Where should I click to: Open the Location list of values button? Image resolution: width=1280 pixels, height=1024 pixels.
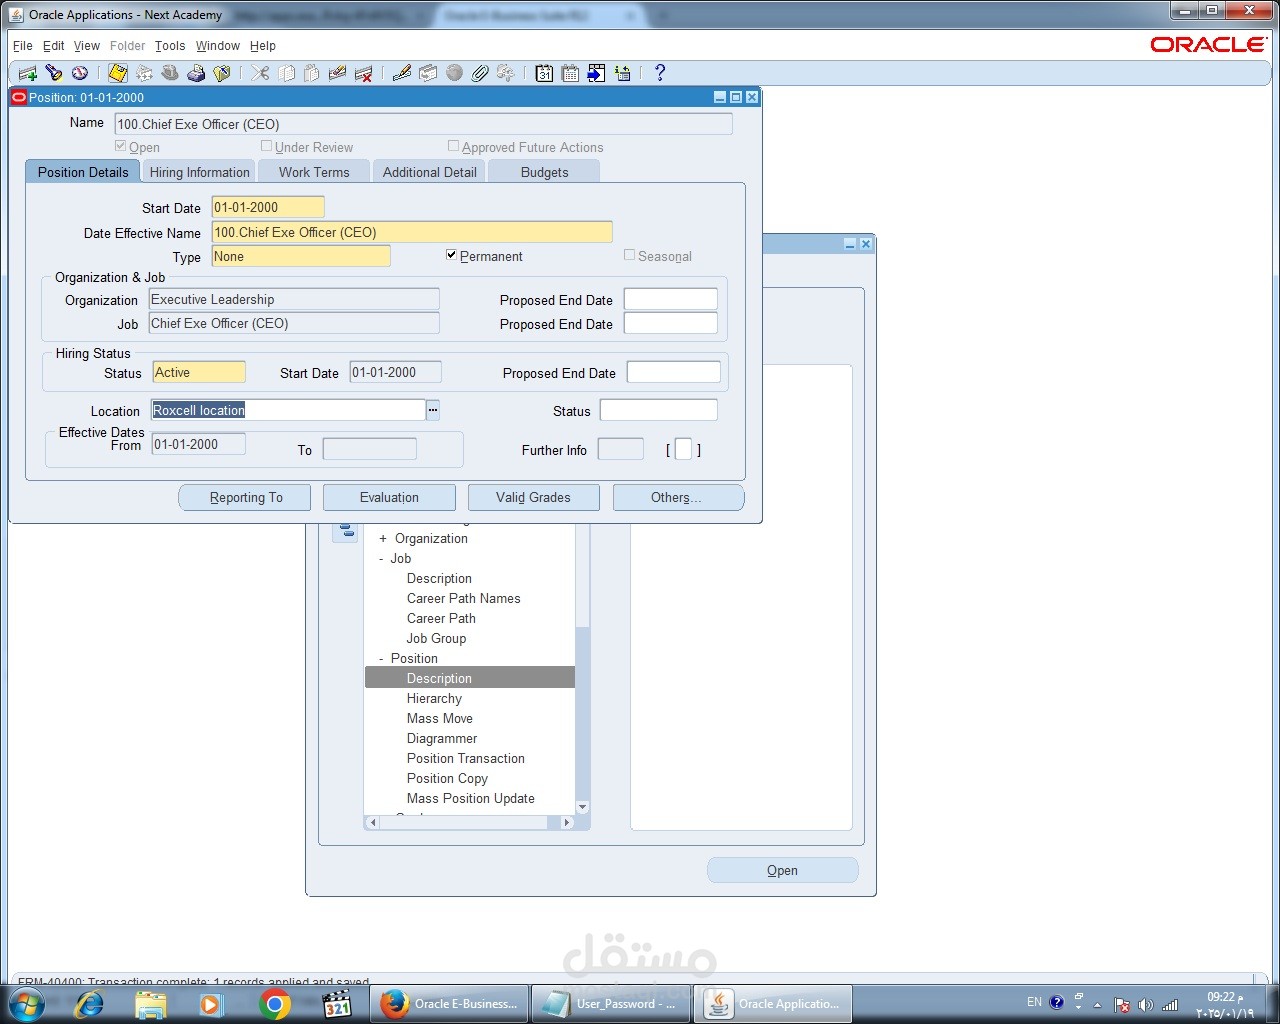coord(433,410)
